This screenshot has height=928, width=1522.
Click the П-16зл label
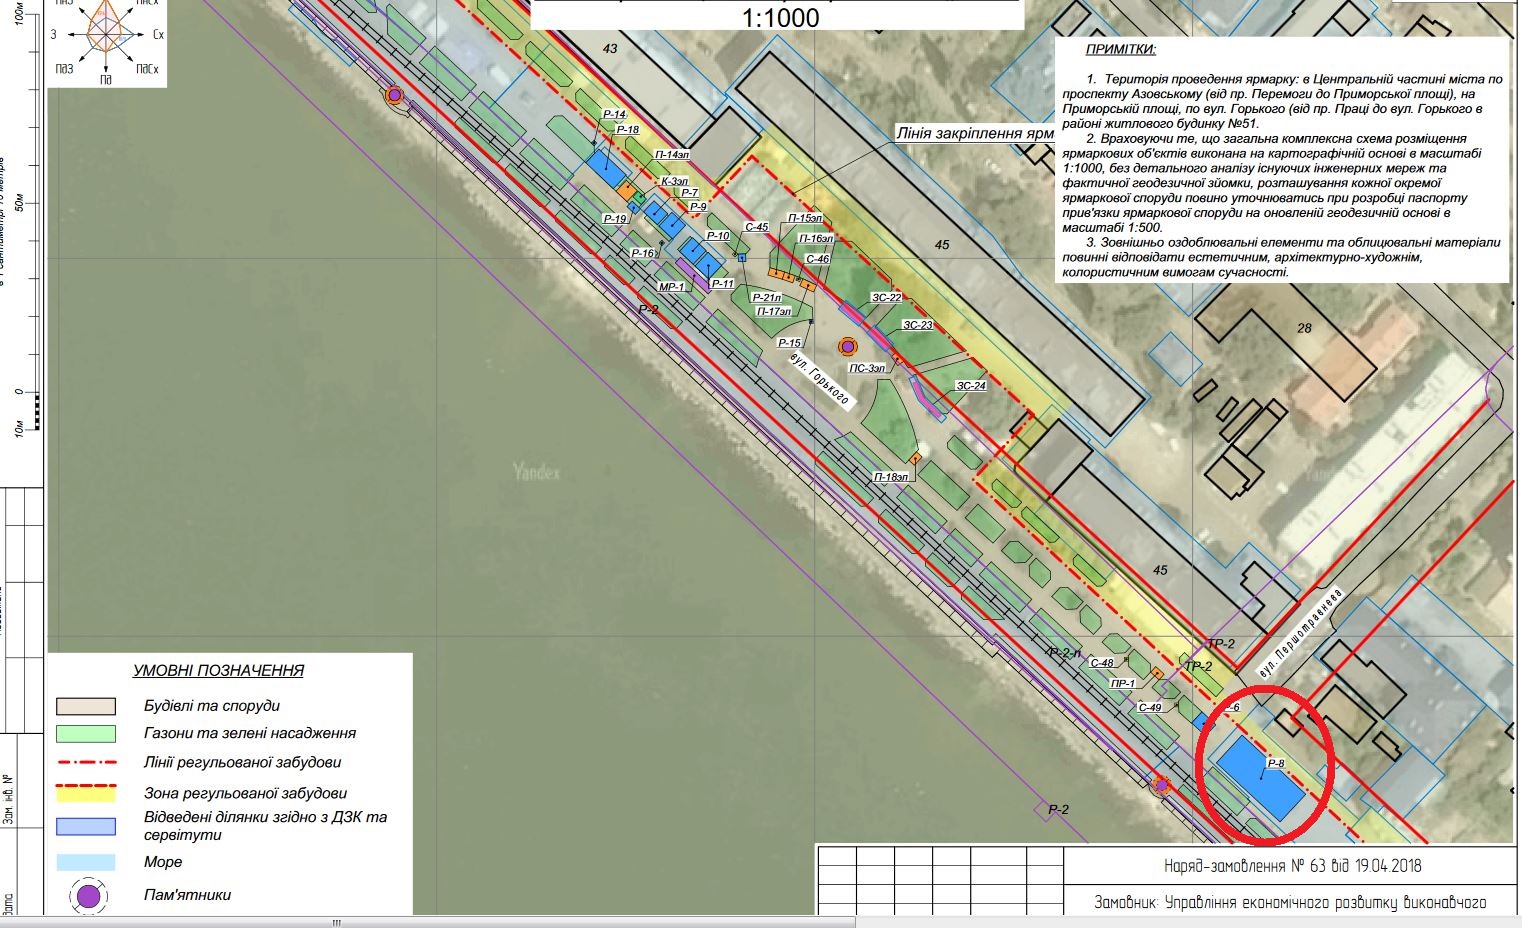click(816, 239)
